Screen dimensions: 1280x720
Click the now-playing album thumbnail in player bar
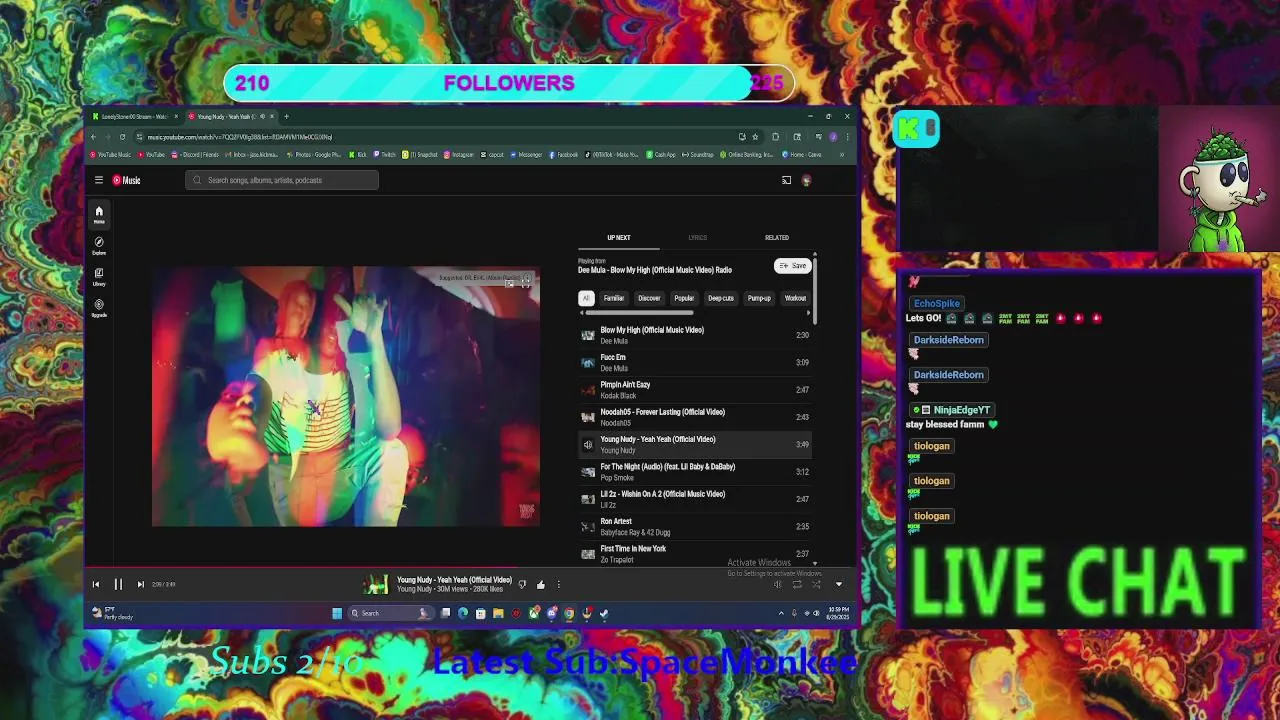376,584
